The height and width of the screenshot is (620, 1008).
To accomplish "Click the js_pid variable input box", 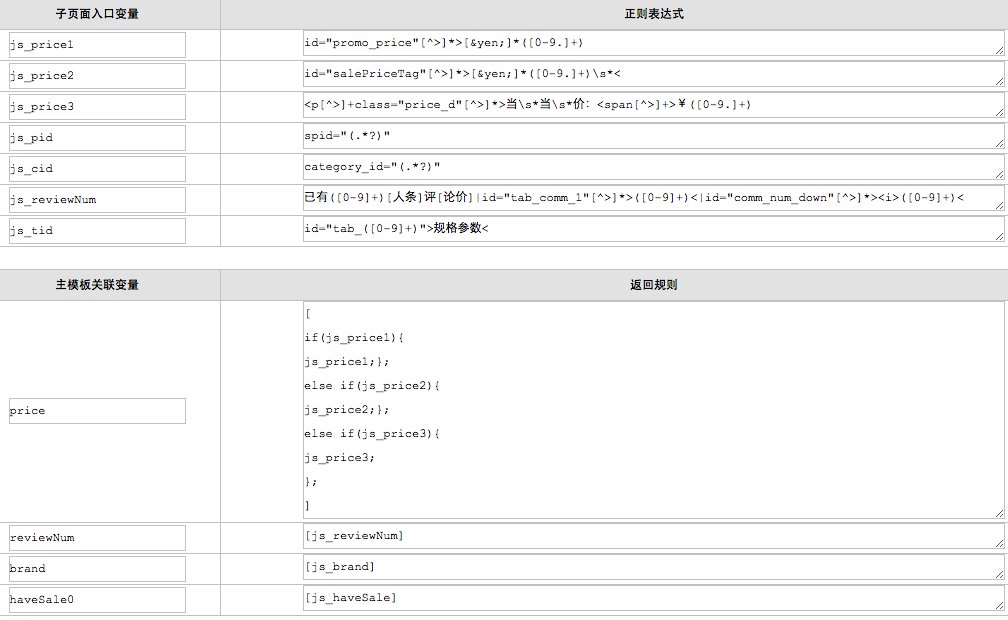I will 97,138.
